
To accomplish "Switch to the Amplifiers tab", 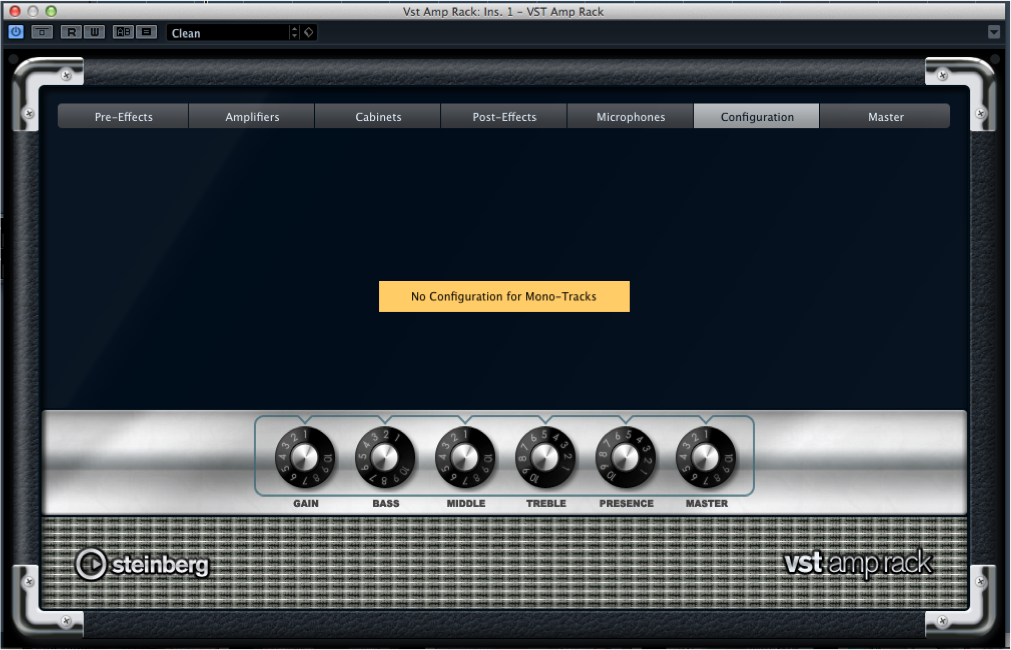I will 251,116.
